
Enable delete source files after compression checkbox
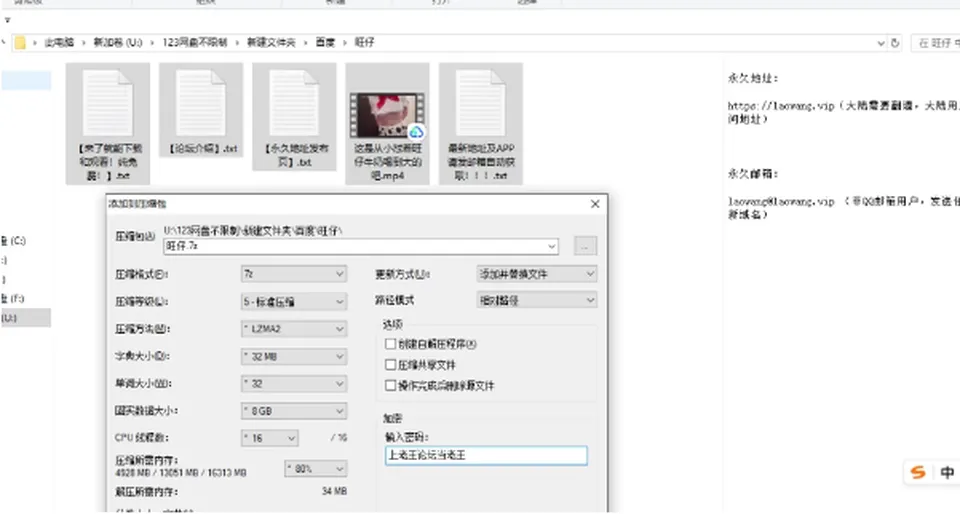(x=391, y=386)
